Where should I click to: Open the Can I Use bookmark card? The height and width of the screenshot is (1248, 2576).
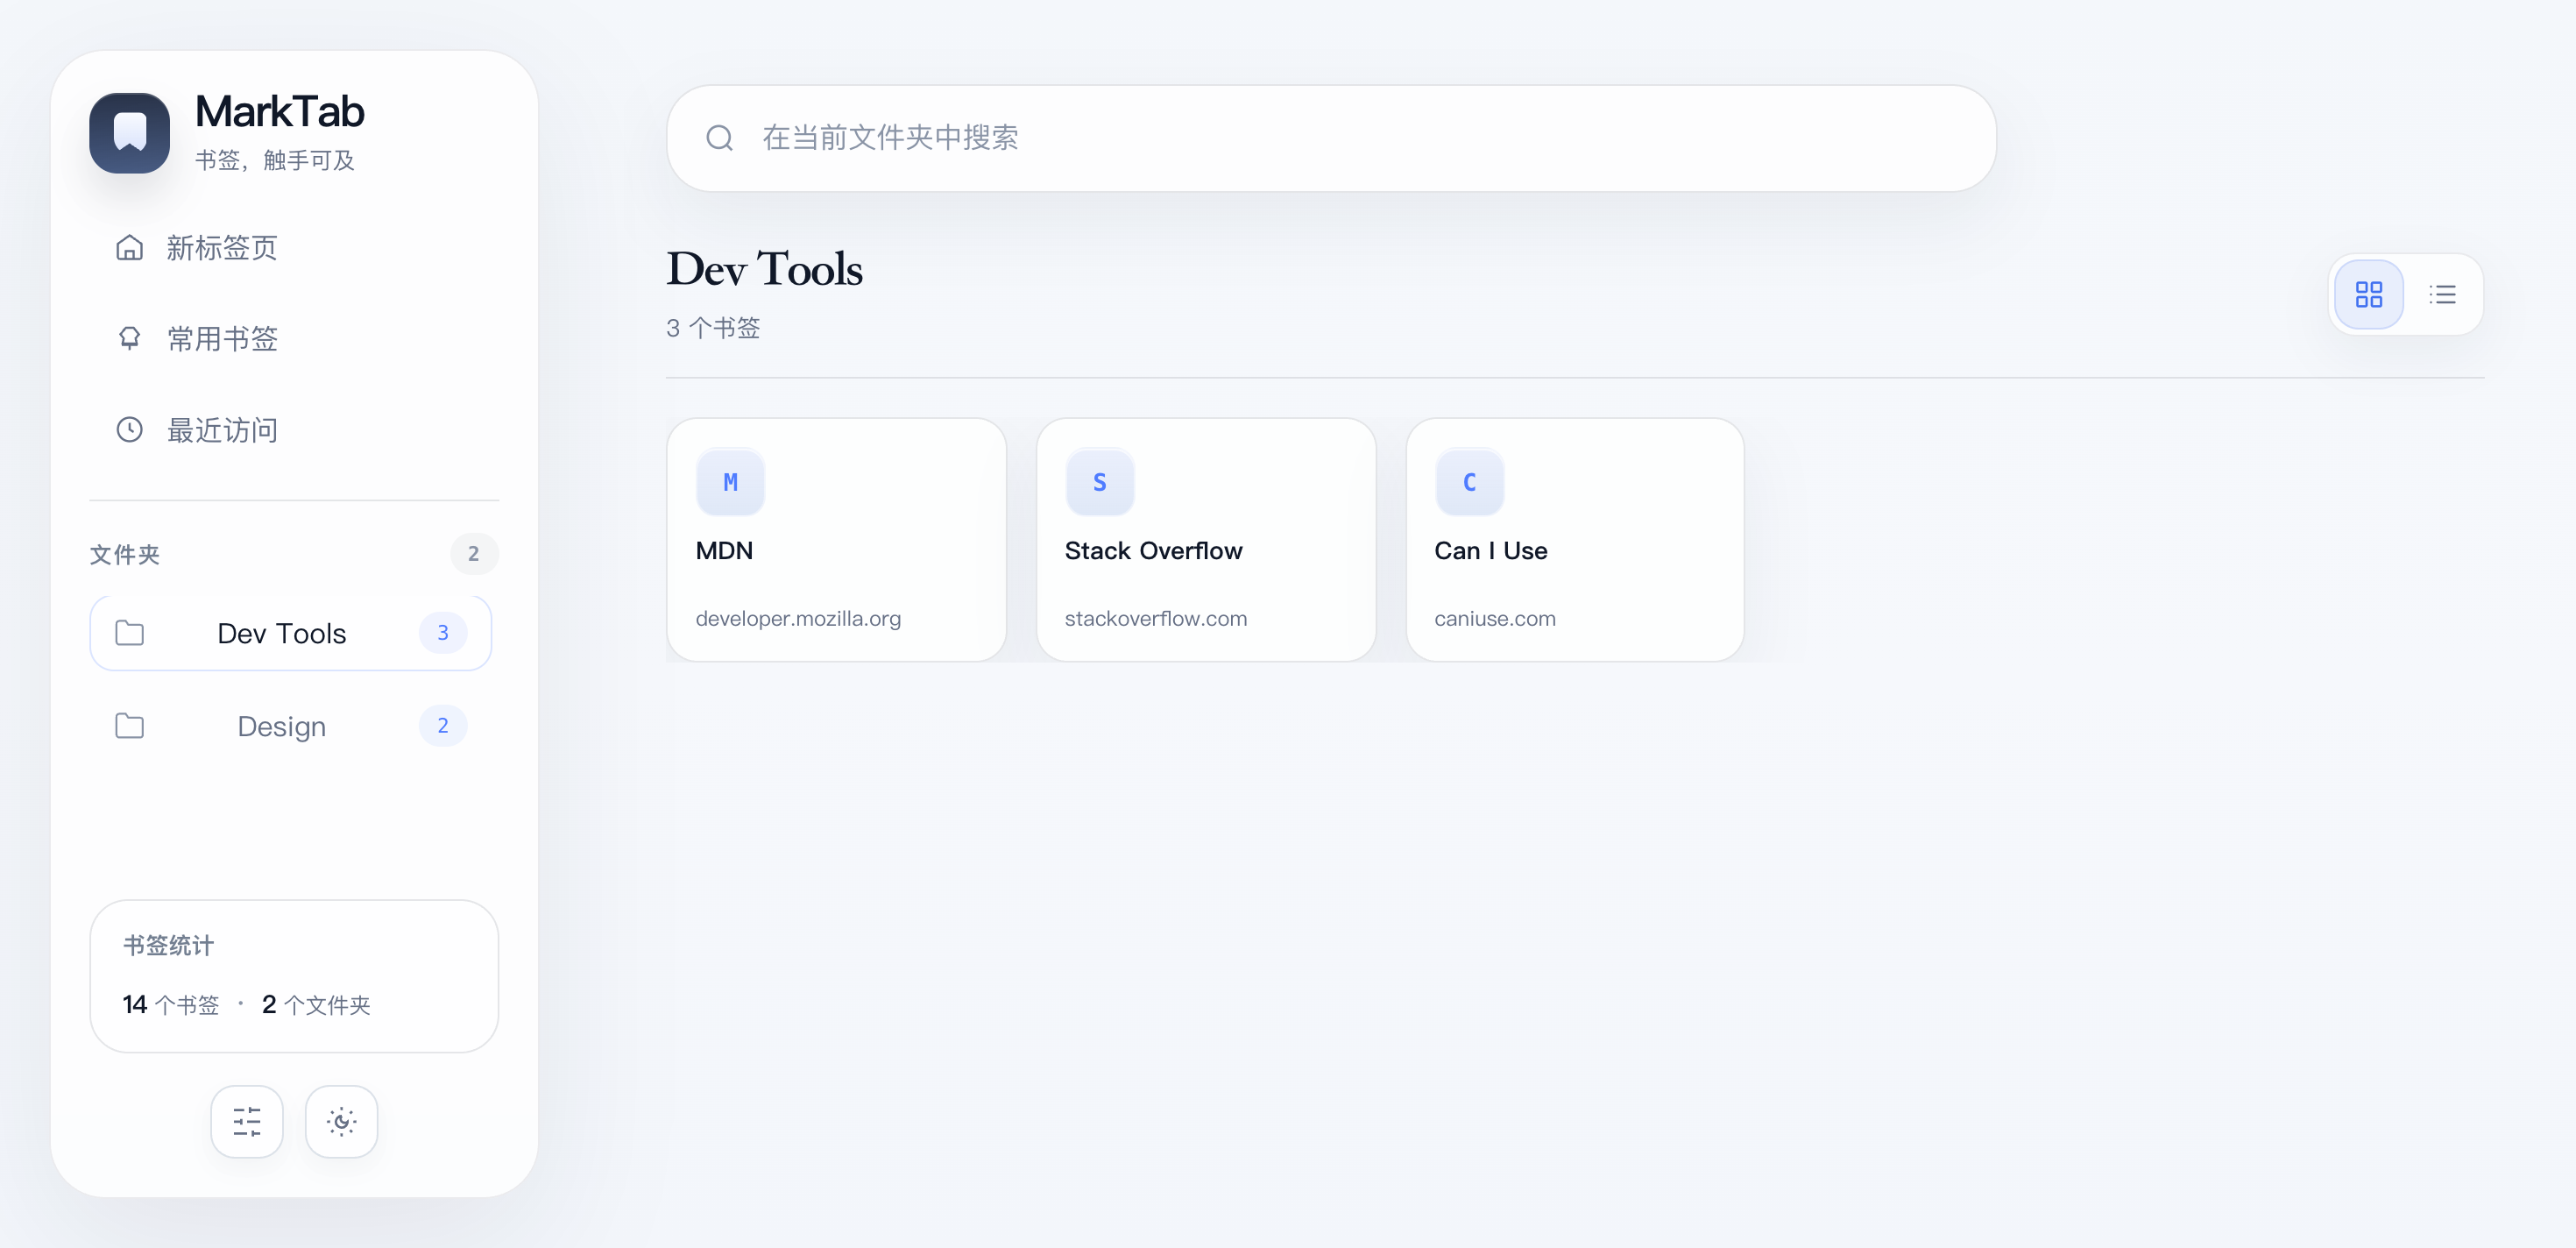point(1575,539)
